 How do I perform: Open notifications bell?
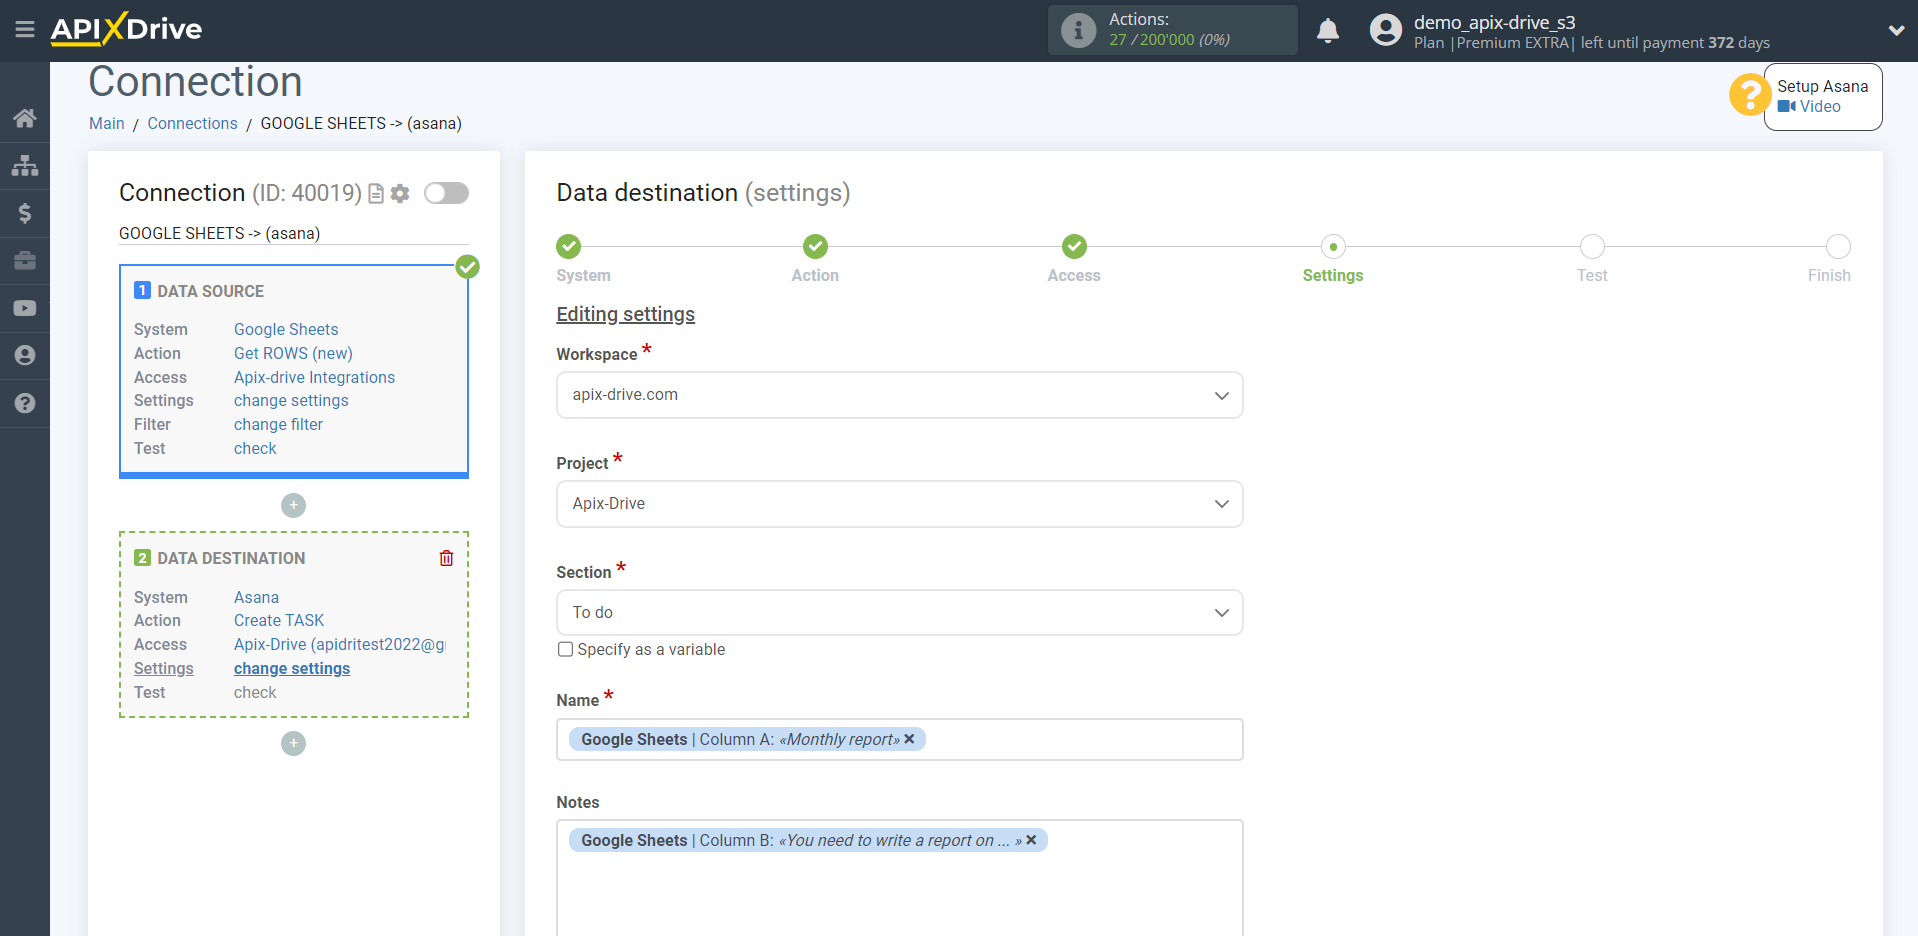point(1328,31)
